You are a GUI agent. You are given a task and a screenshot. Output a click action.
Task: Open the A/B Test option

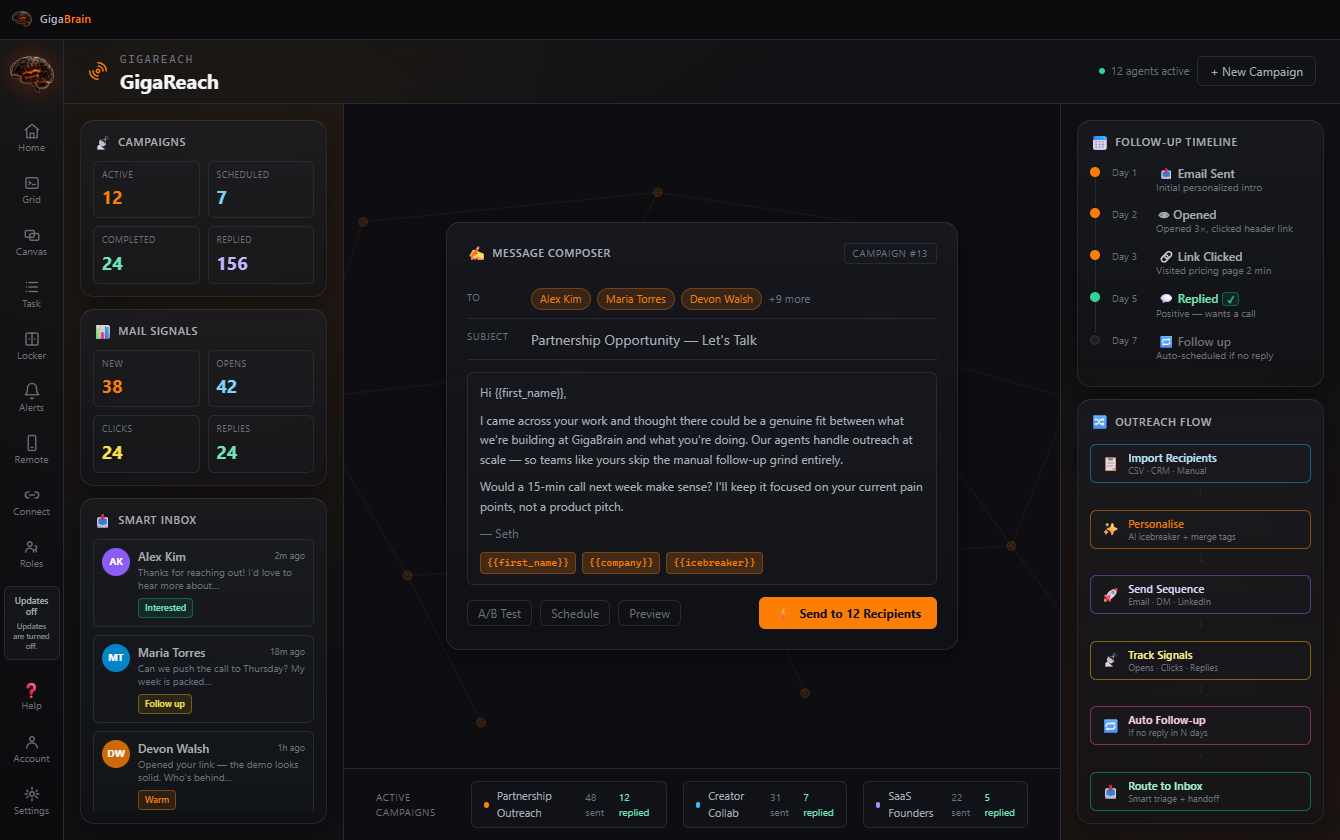tap(499, 613)
